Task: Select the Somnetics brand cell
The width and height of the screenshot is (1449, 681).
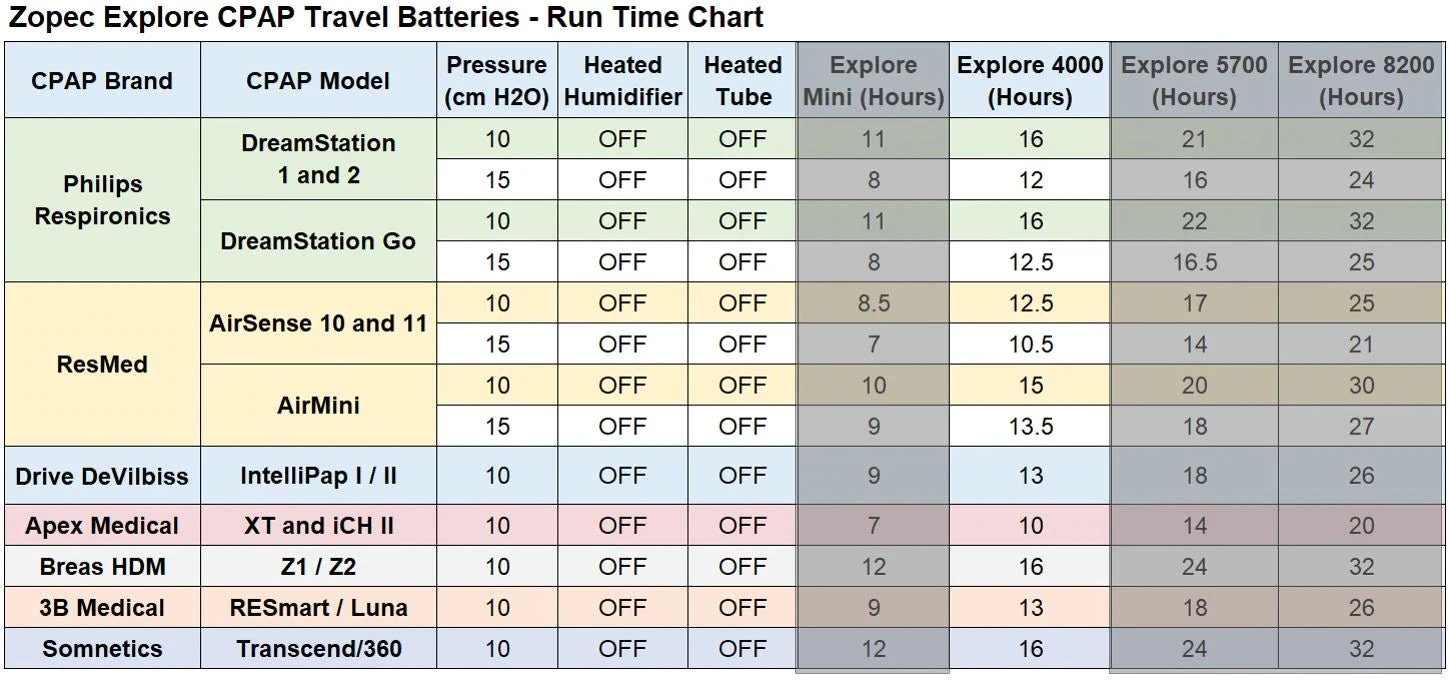Action: point(102,648)
